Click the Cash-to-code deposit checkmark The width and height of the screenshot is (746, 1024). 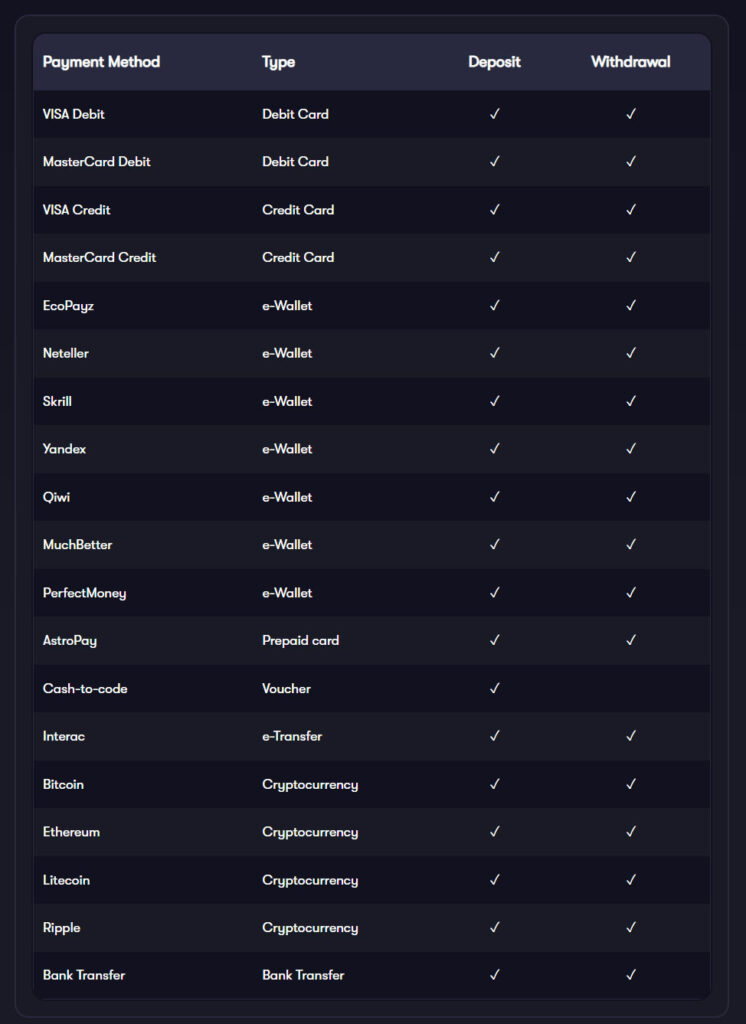pos(495,688)
